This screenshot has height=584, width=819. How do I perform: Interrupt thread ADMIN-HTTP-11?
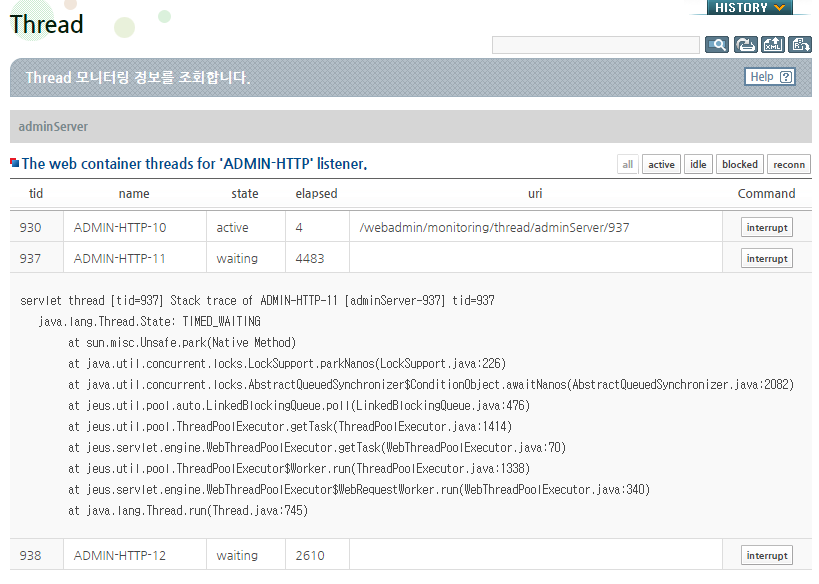pyautogui.click(x=767, y=259)
